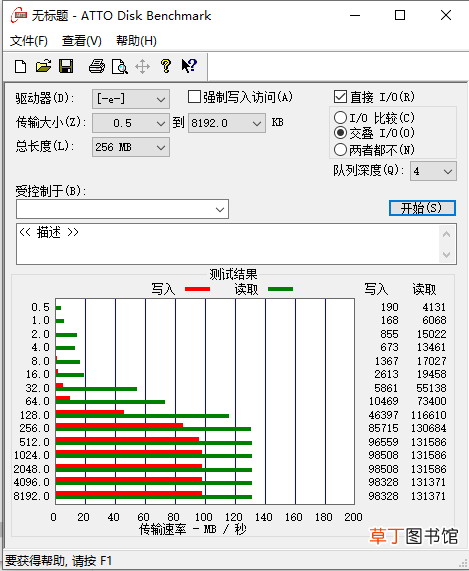This screenshot has width=469, height=571.
Task: Click the move crosshair toolbar icon
Action: click(x=142, y=67)
